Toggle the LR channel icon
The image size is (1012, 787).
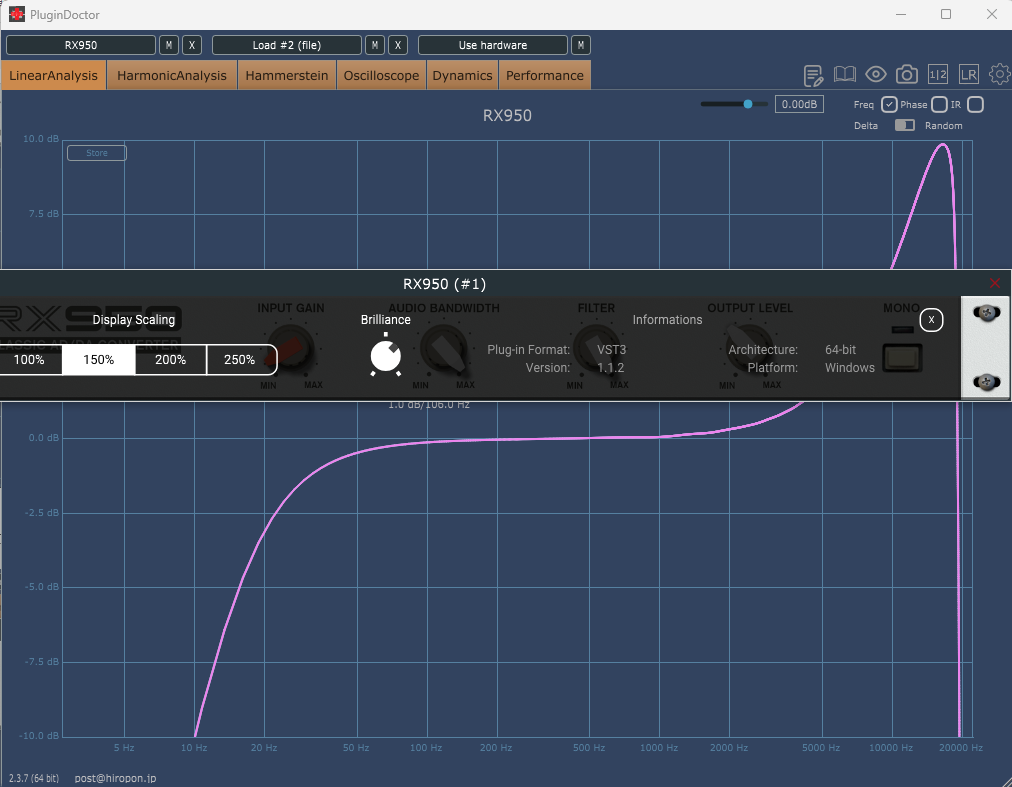point(969,75)
